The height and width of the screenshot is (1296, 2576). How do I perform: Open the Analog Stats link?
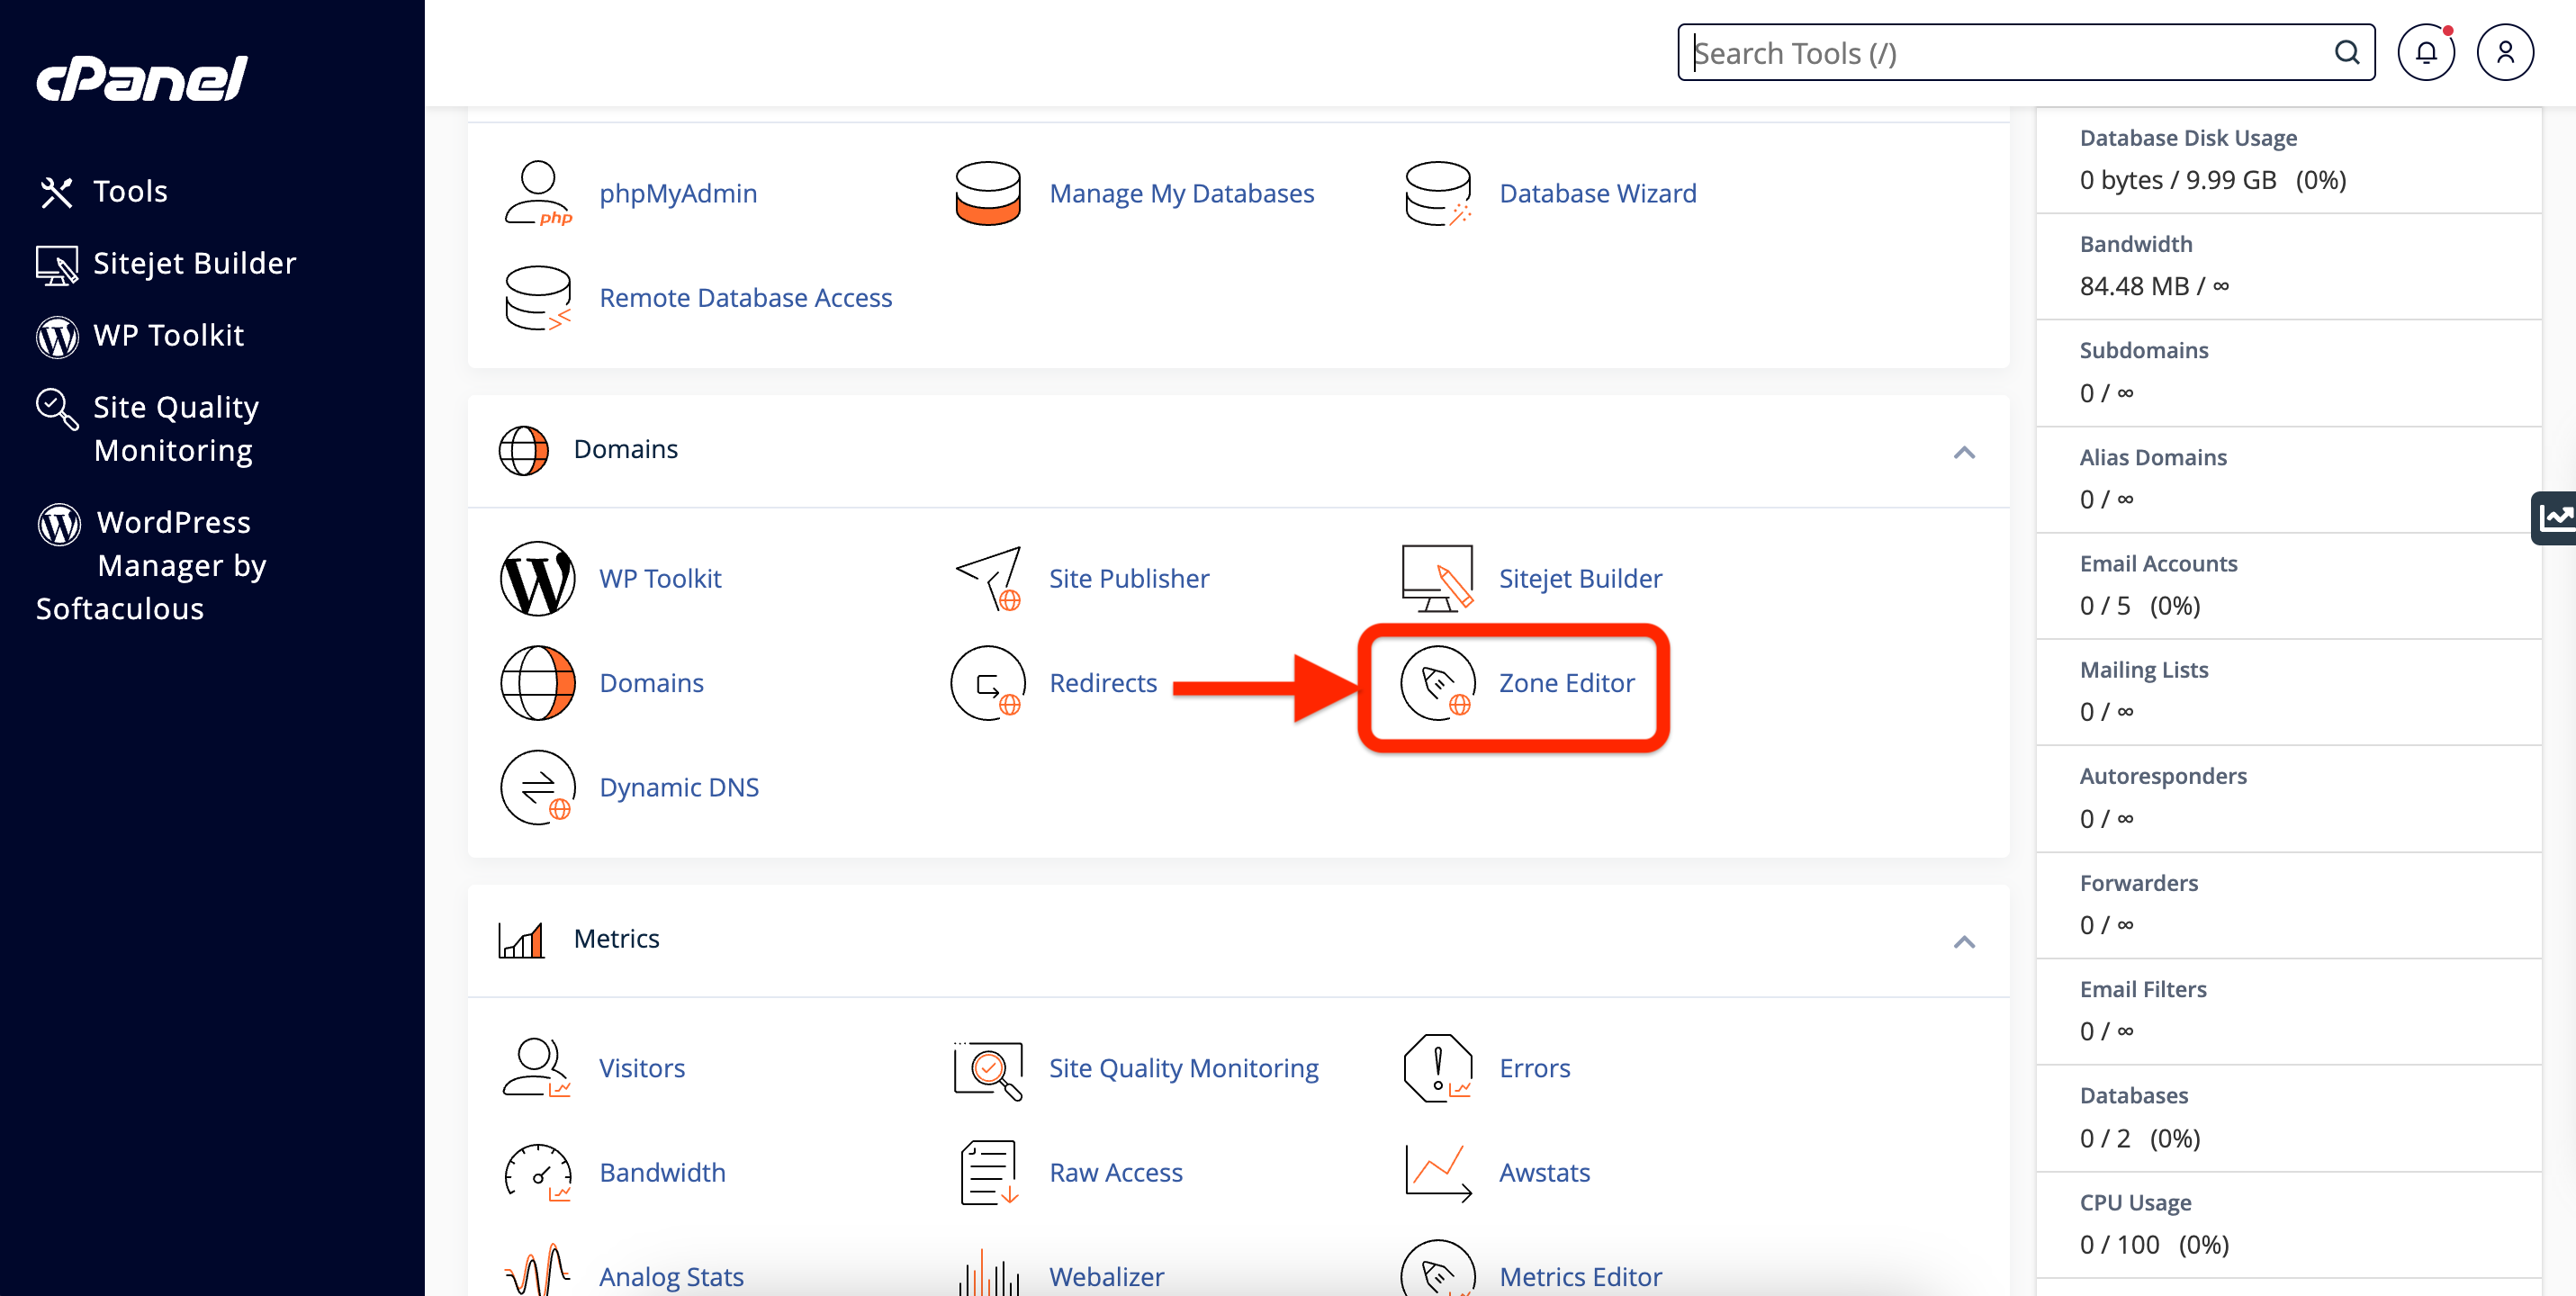click(x=671, y=1277)
